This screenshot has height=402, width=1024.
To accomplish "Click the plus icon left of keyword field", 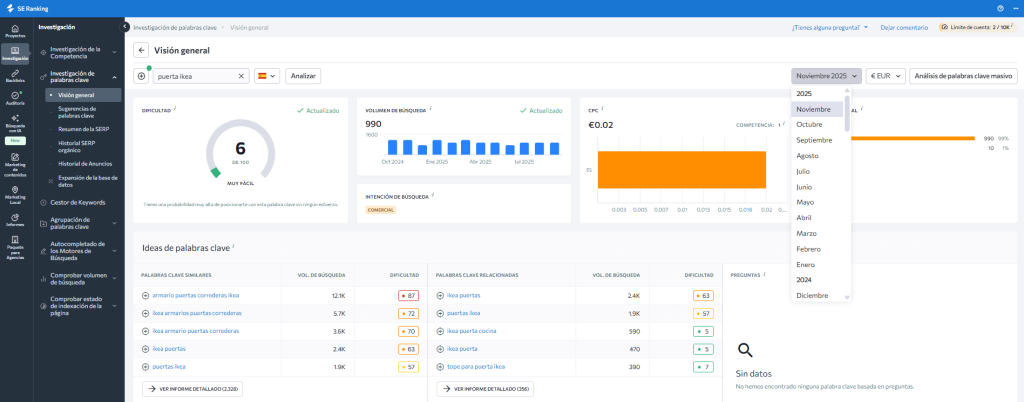I will [x=141, y=76].
